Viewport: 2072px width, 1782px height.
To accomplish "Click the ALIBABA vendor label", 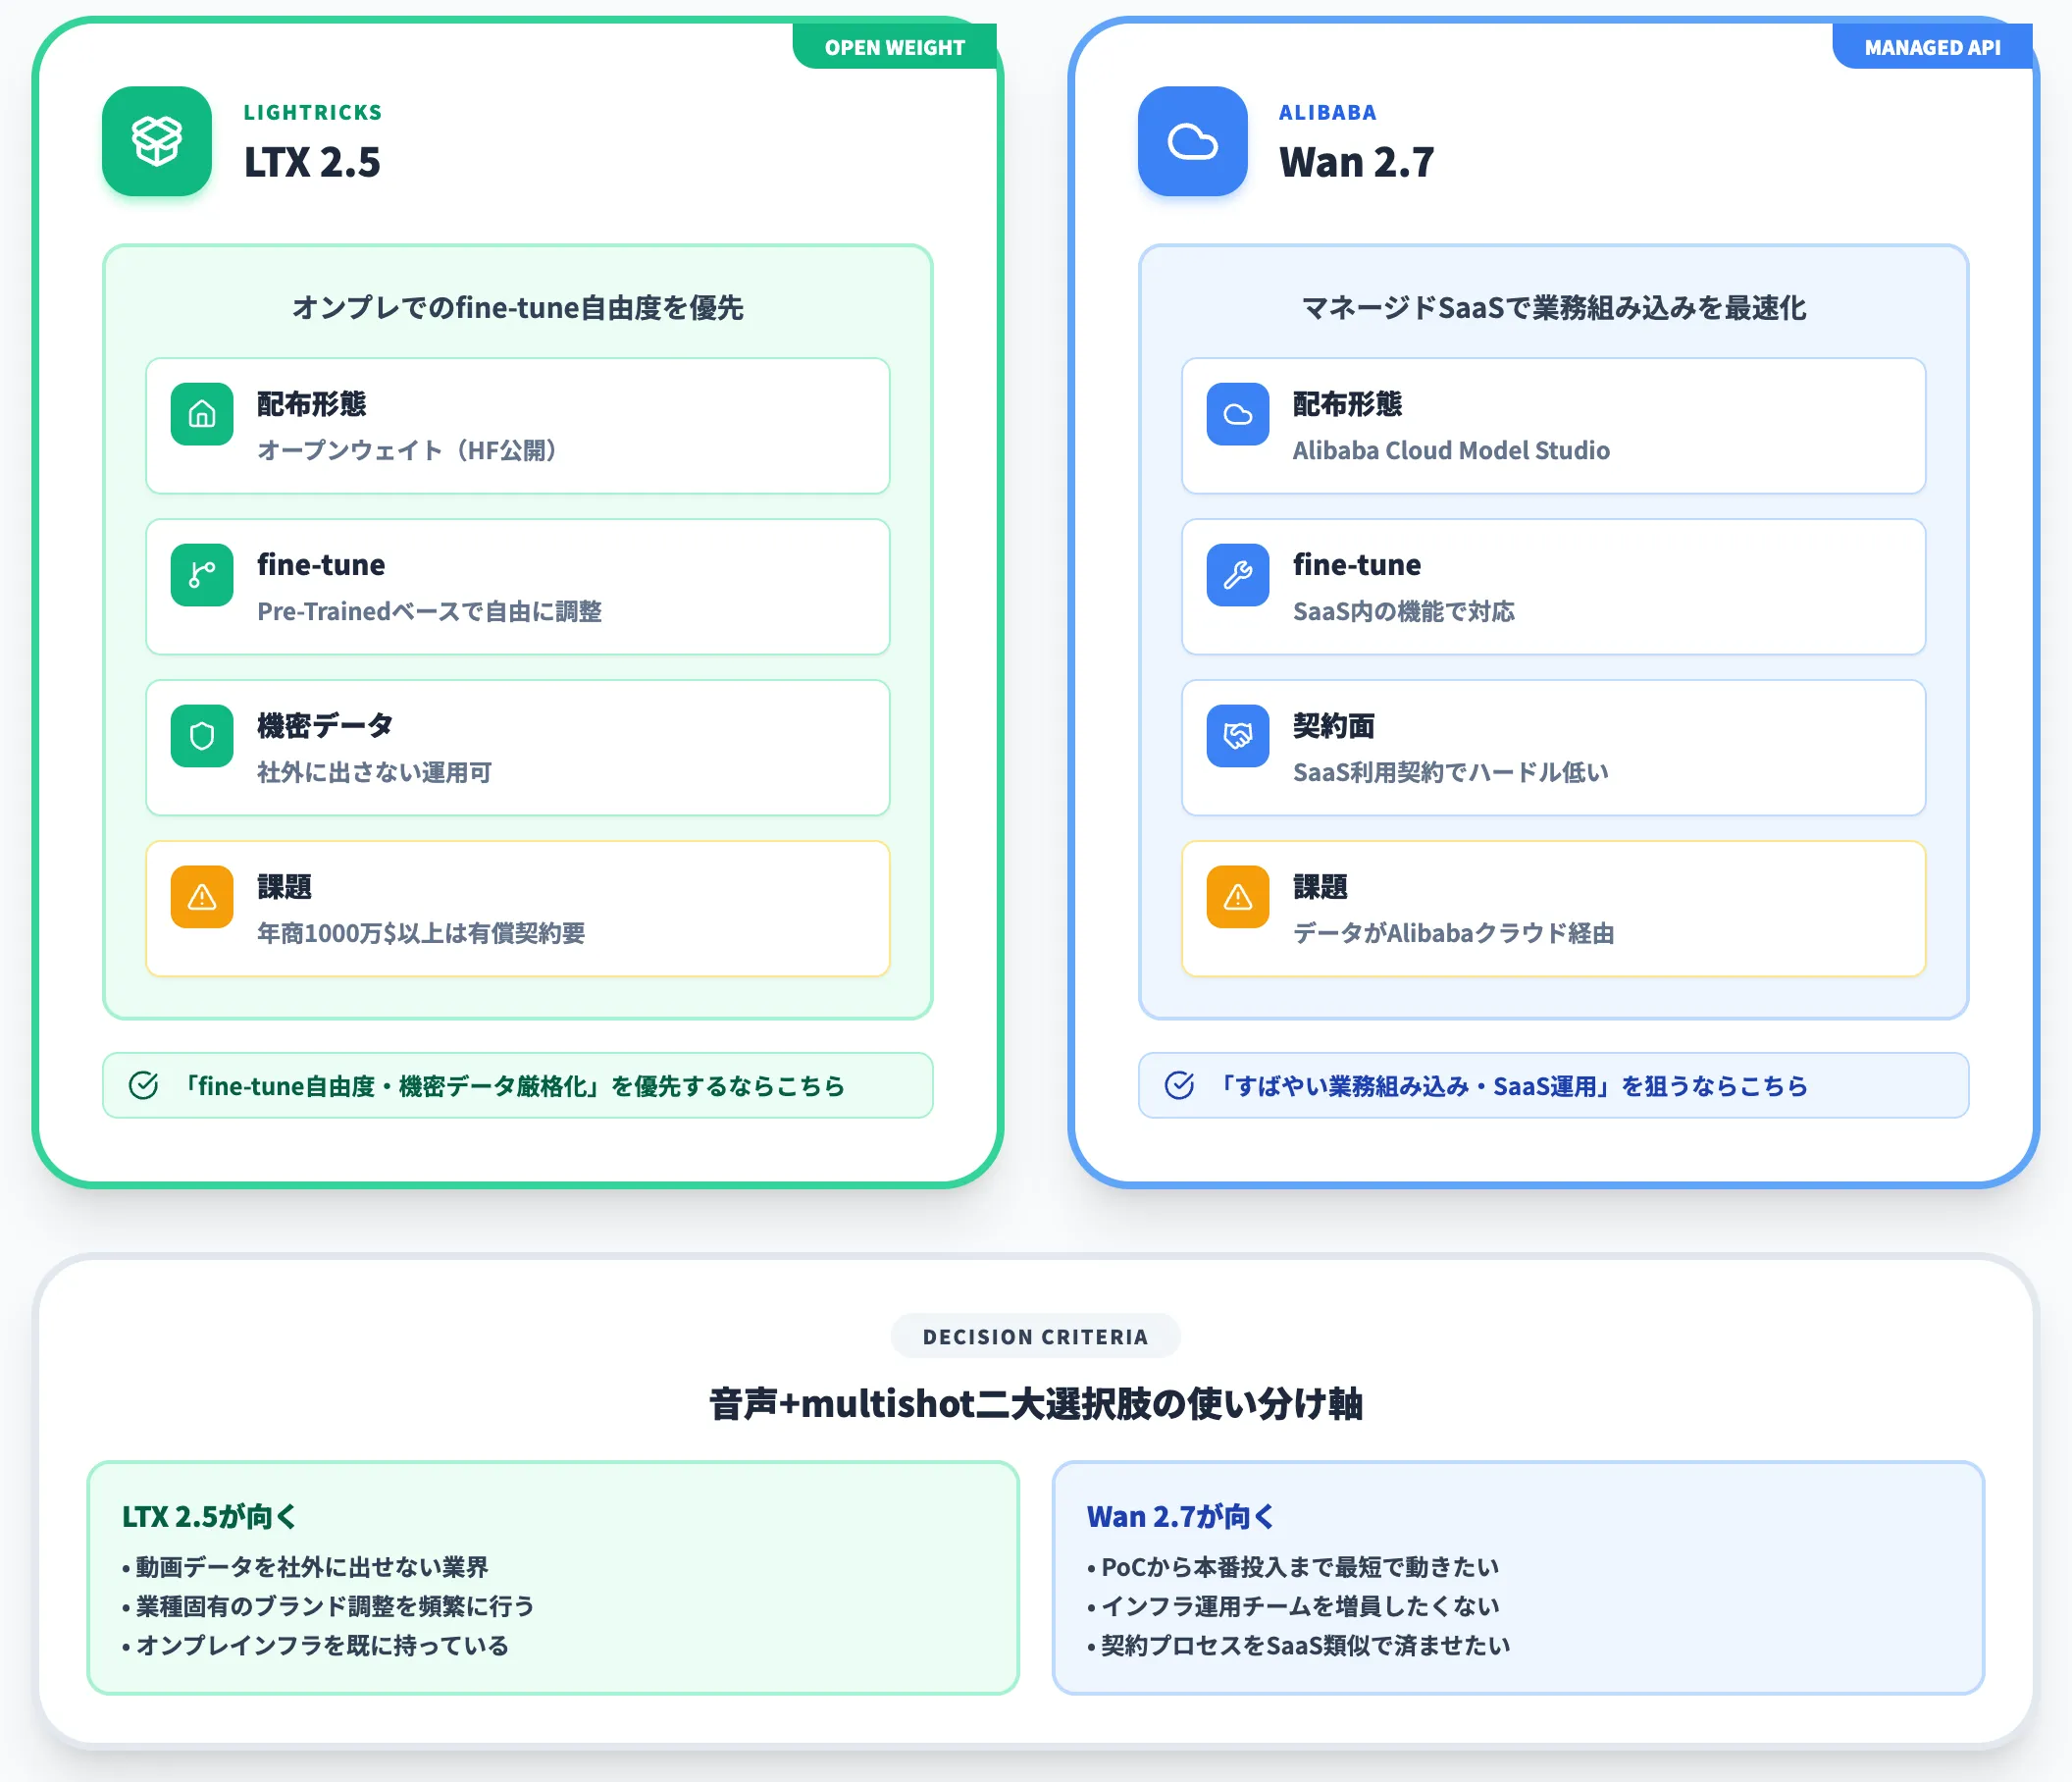I will (x=1328, y=112).
